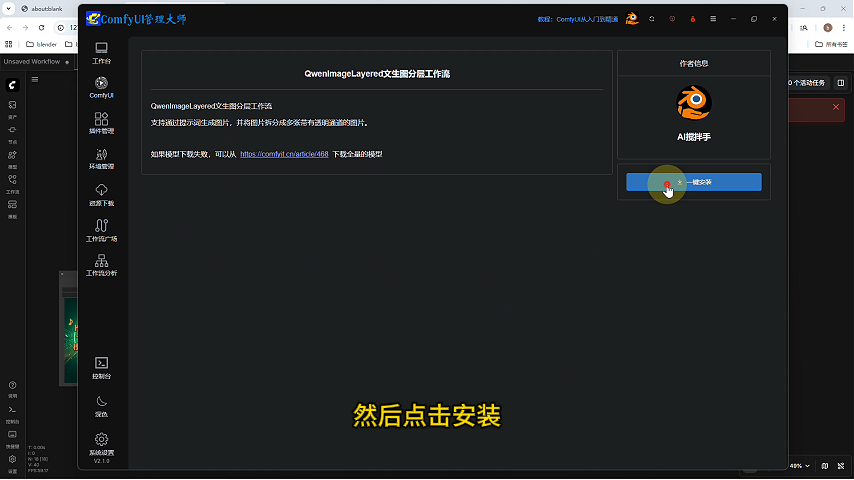Screen dimensions: 854x480
Task: Click the ComfyUI管理大师 logo
Action: (136, 19)
